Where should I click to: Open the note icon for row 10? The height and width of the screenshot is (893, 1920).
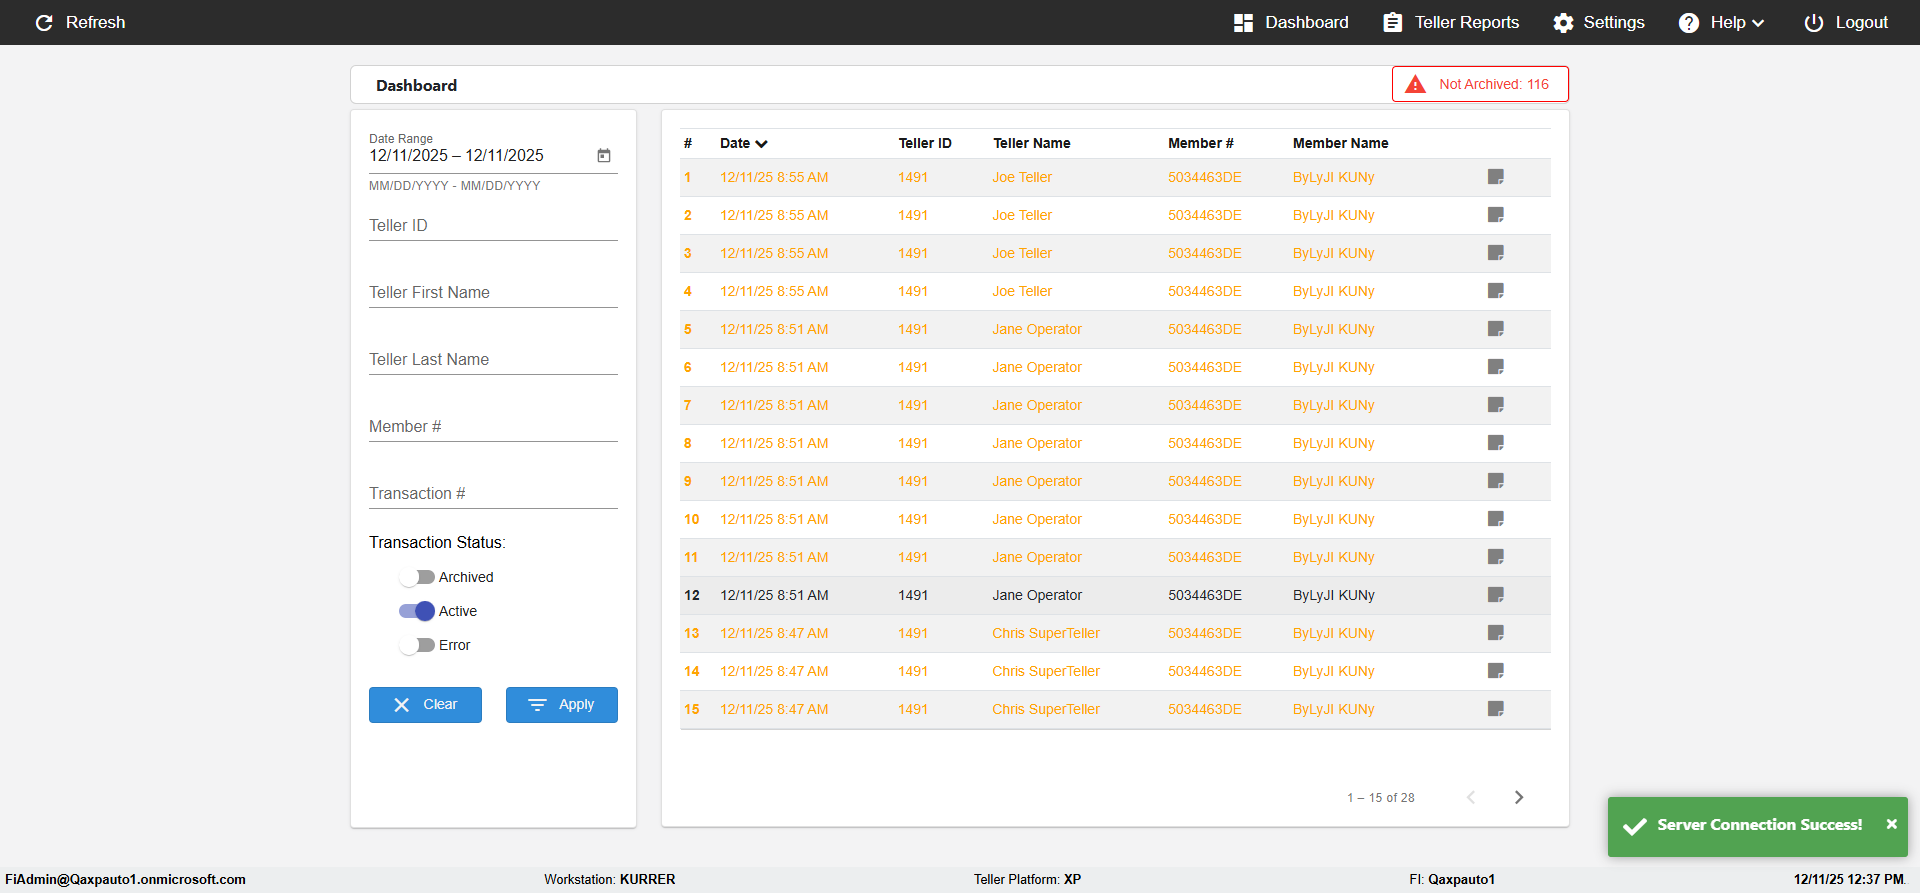[1496, 519]
